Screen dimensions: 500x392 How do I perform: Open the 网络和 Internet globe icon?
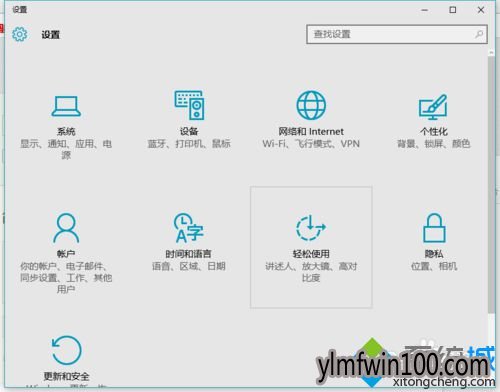pos(311,105)
